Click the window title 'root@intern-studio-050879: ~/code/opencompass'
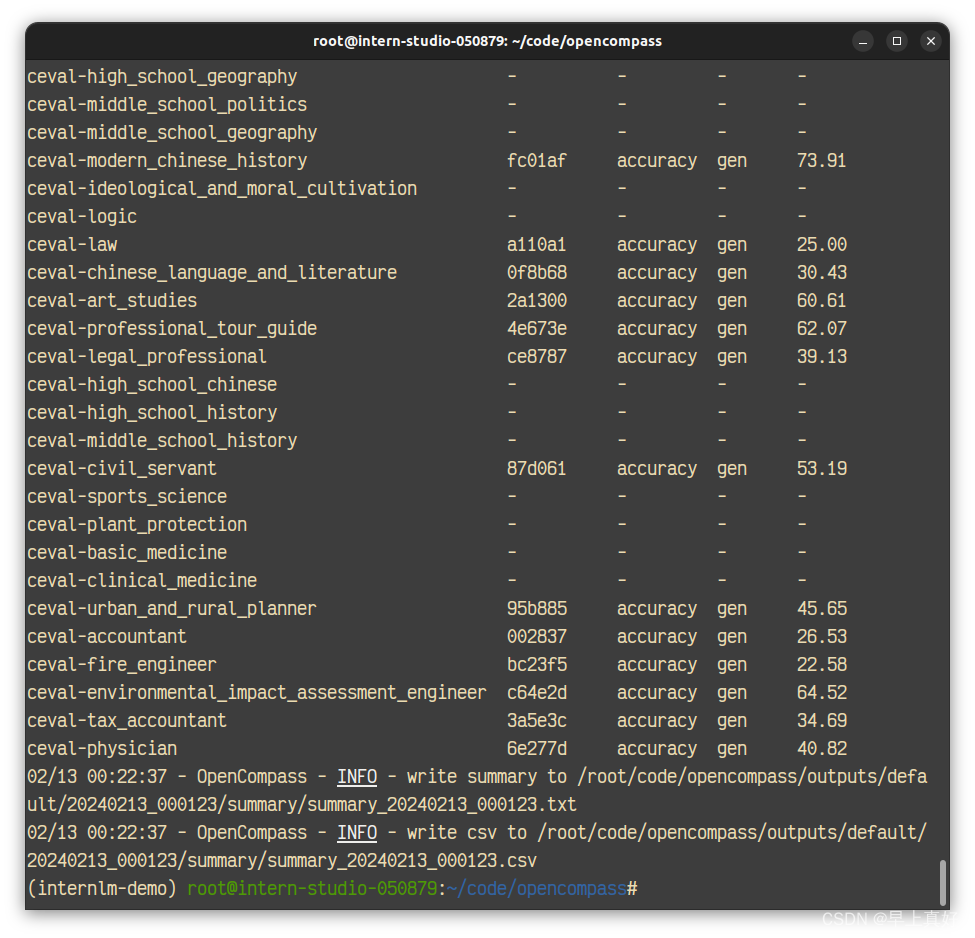 (x=488, y=41)
